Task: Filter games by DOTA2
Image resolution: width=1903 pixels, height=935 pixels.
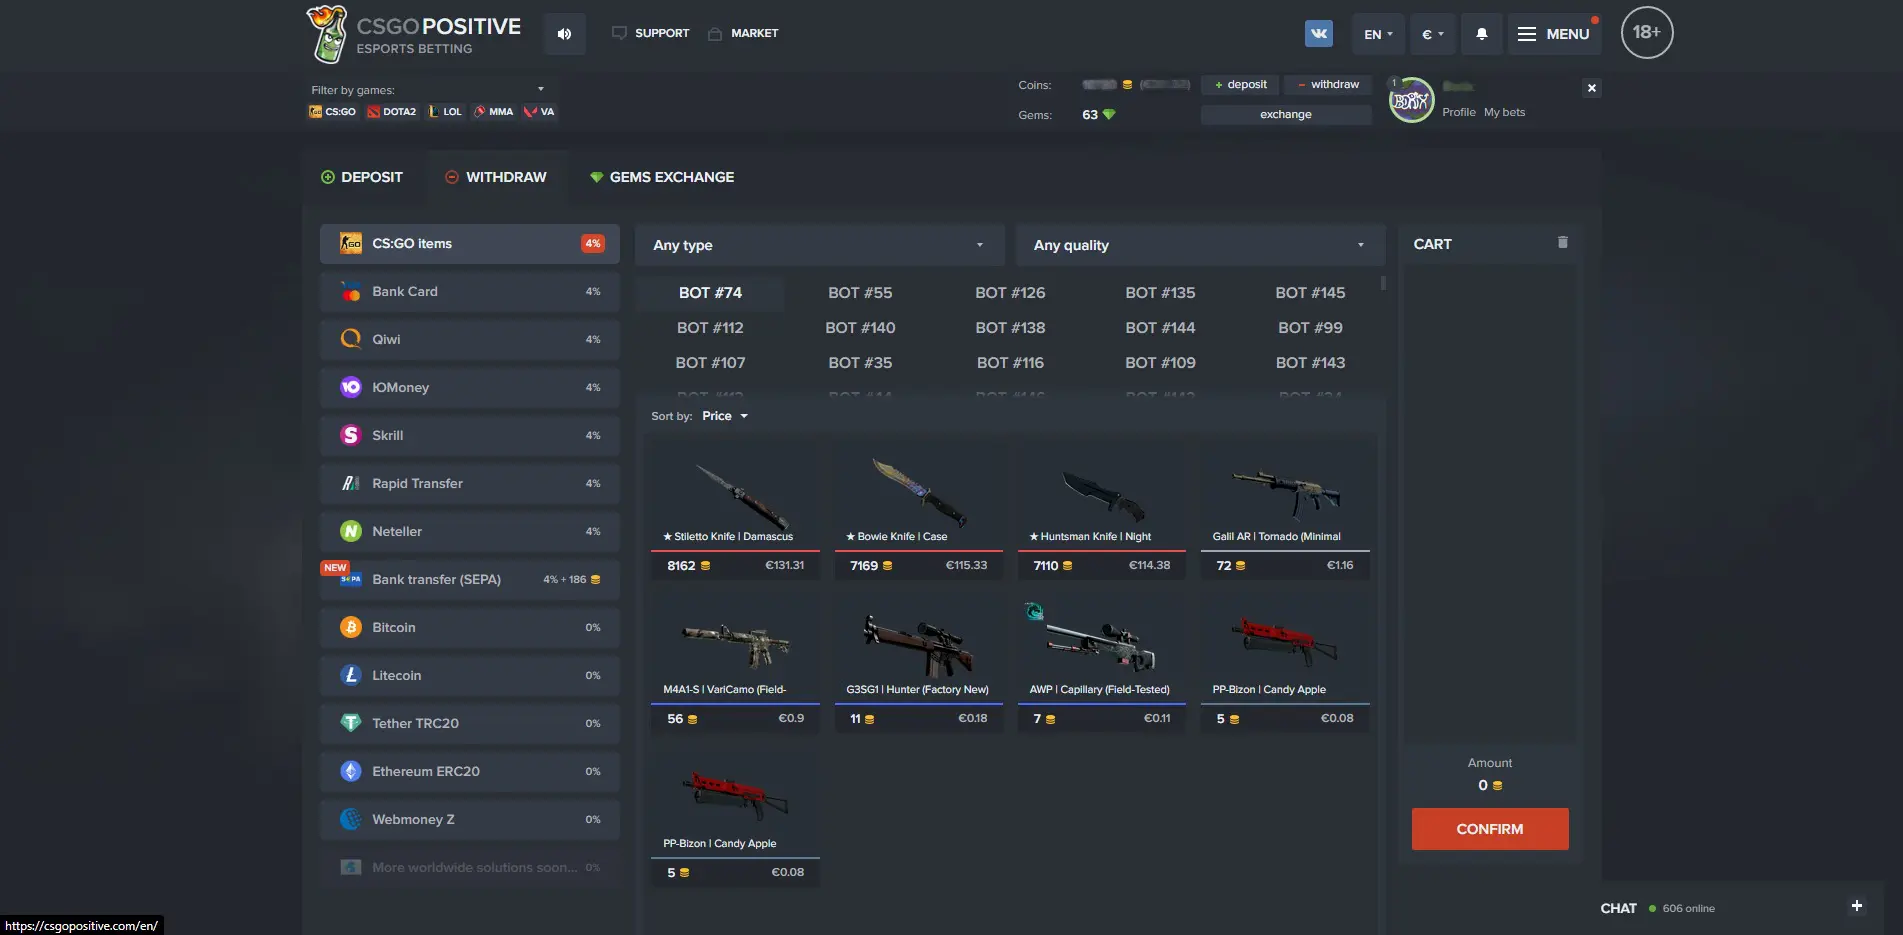Action: point(392,112)
